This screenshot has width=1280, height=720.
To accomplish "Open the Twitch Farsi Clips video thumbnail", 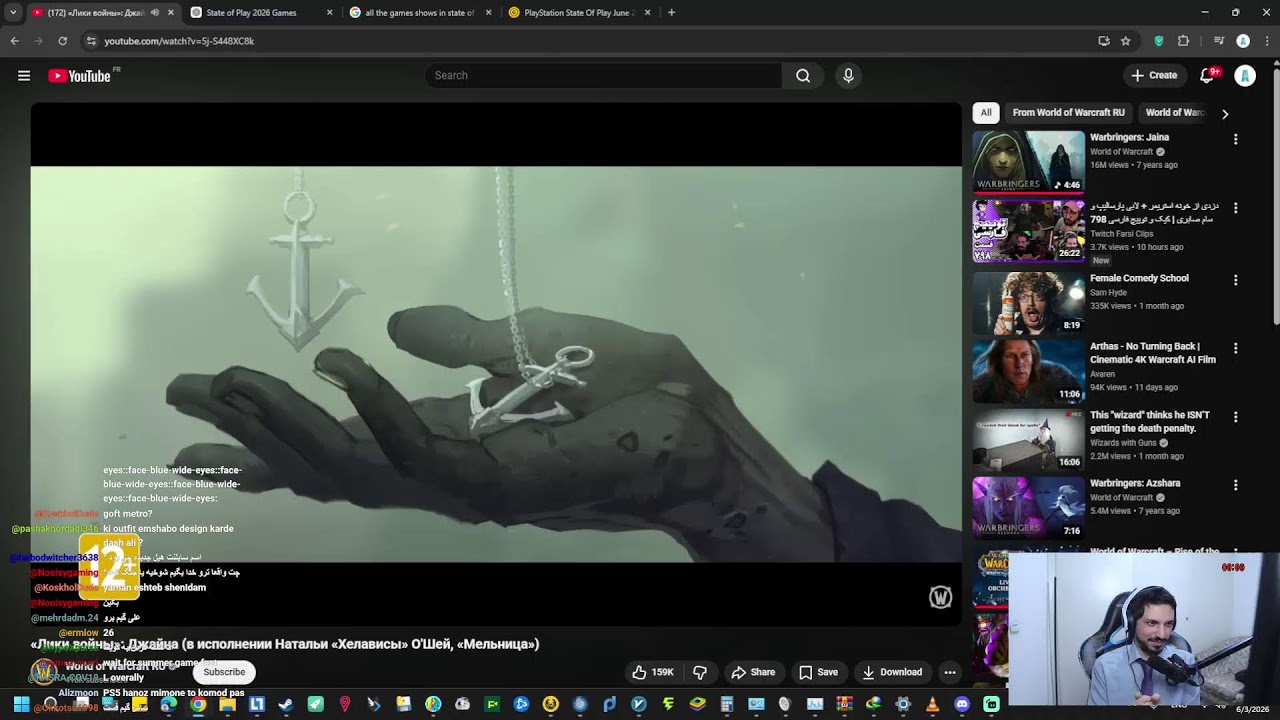I will 1028,231.
